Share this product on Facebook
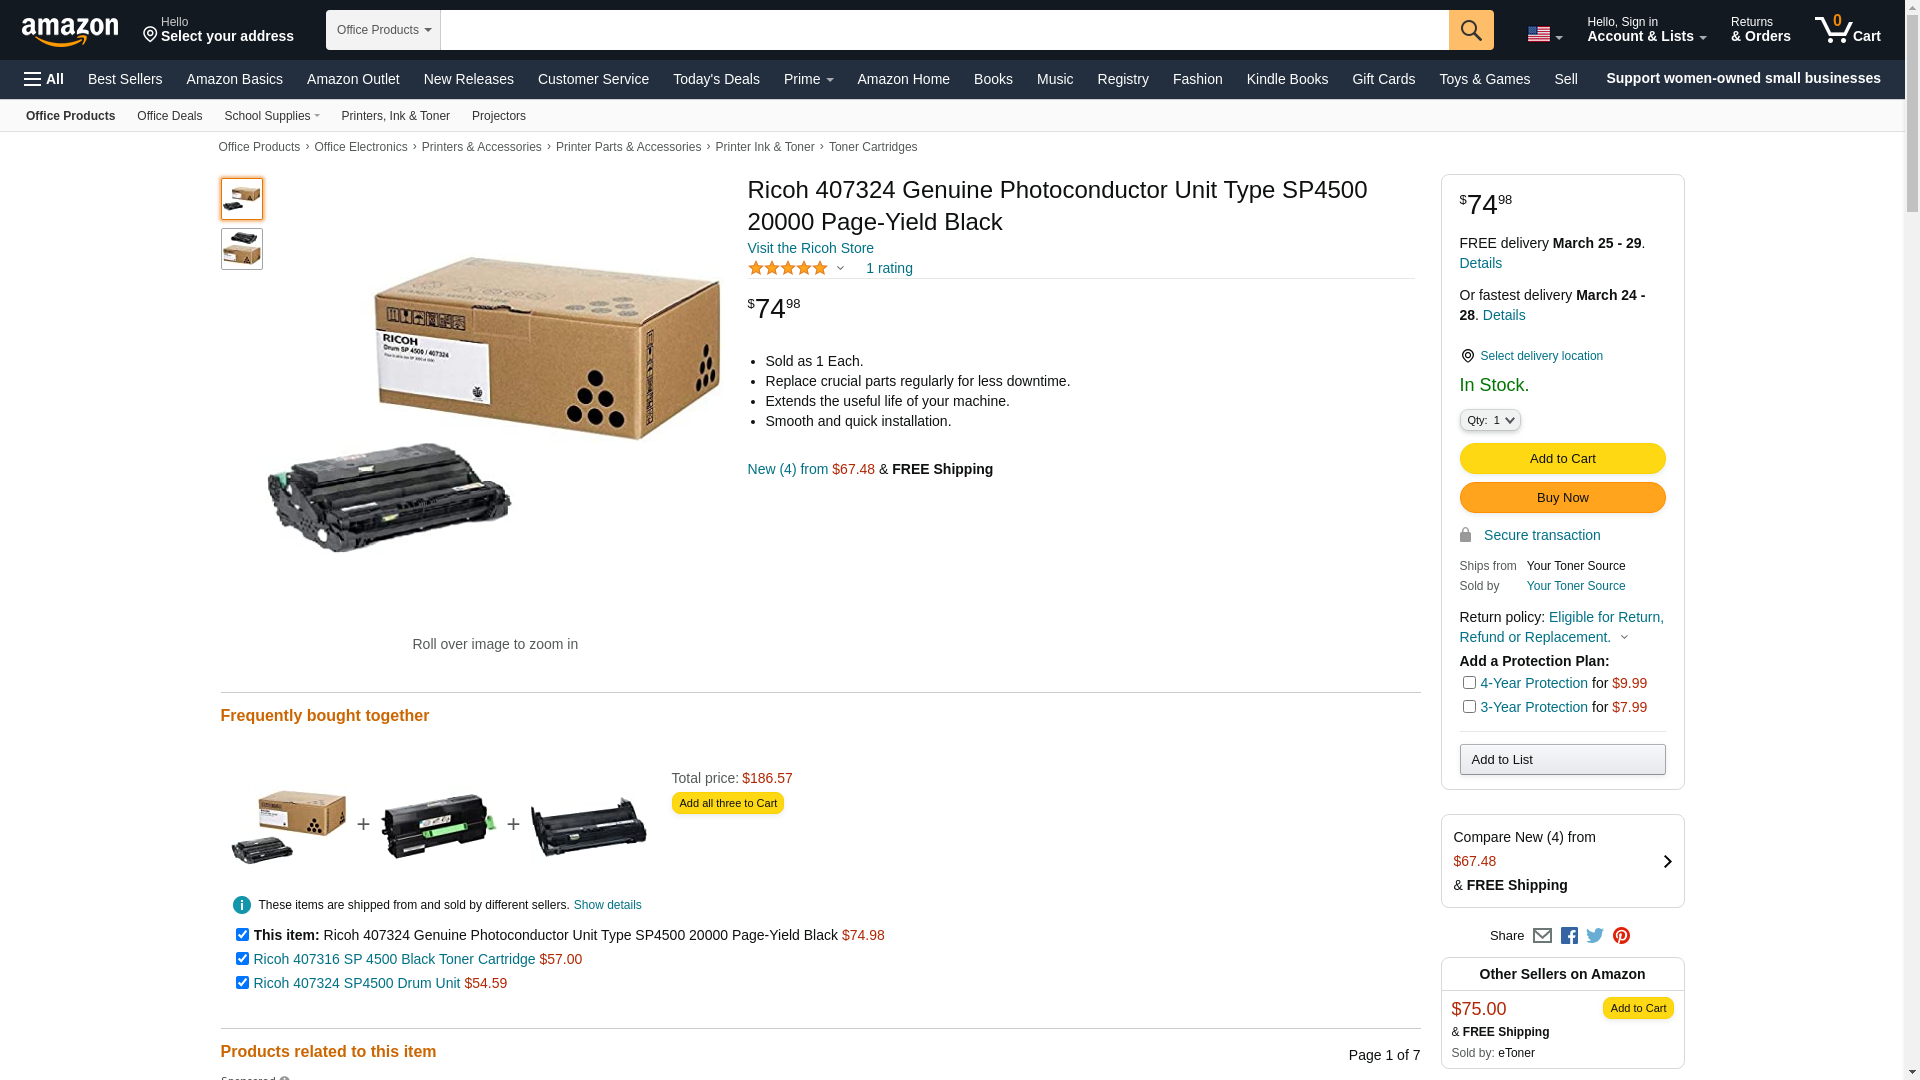 [x=1569, y=936]
